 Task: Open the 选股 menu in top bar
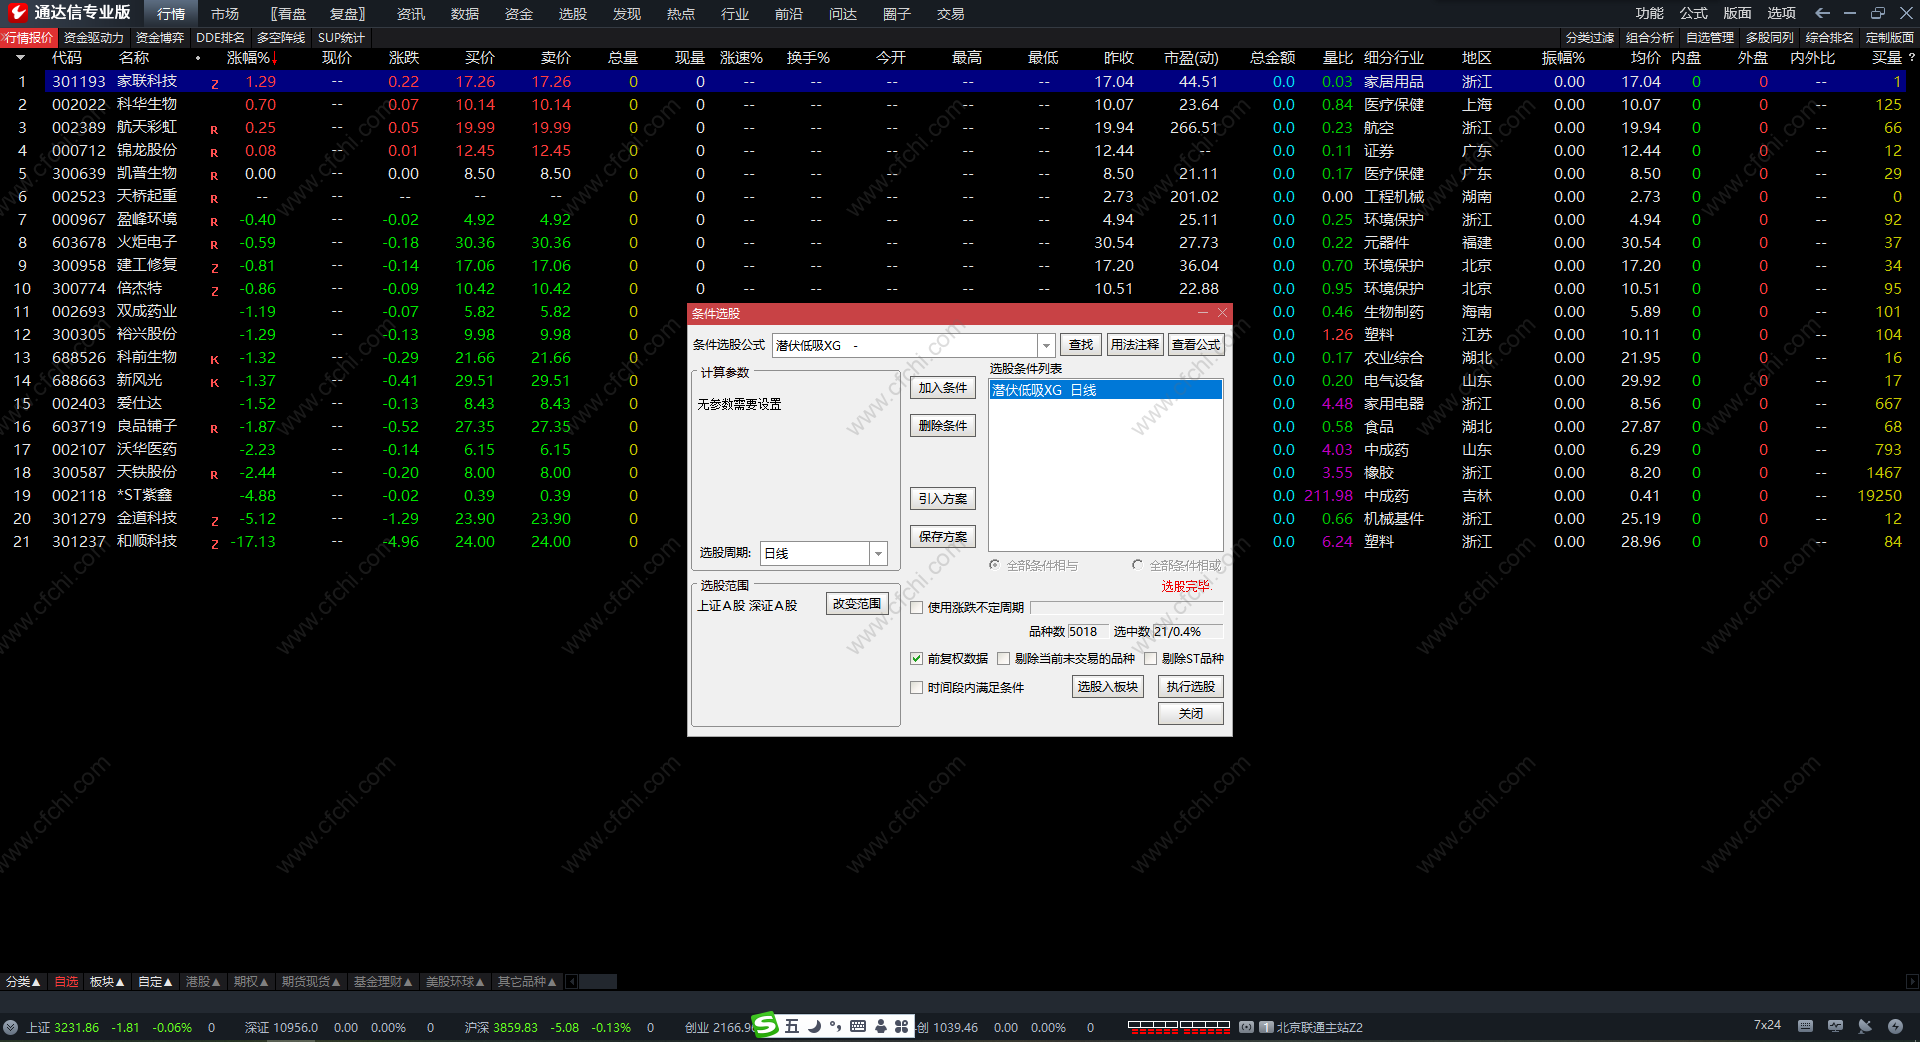coord(572,14)
